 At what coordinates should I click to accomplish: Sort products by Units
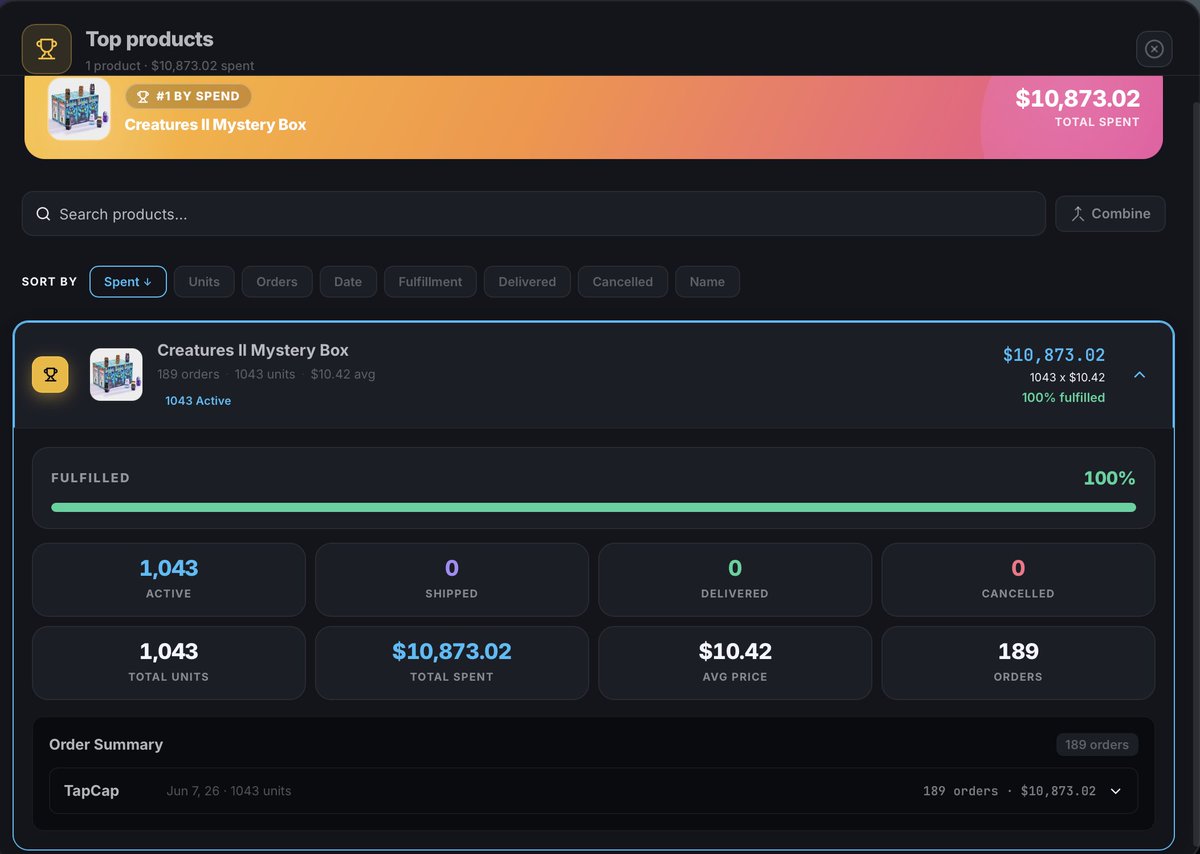click(204, 282)
